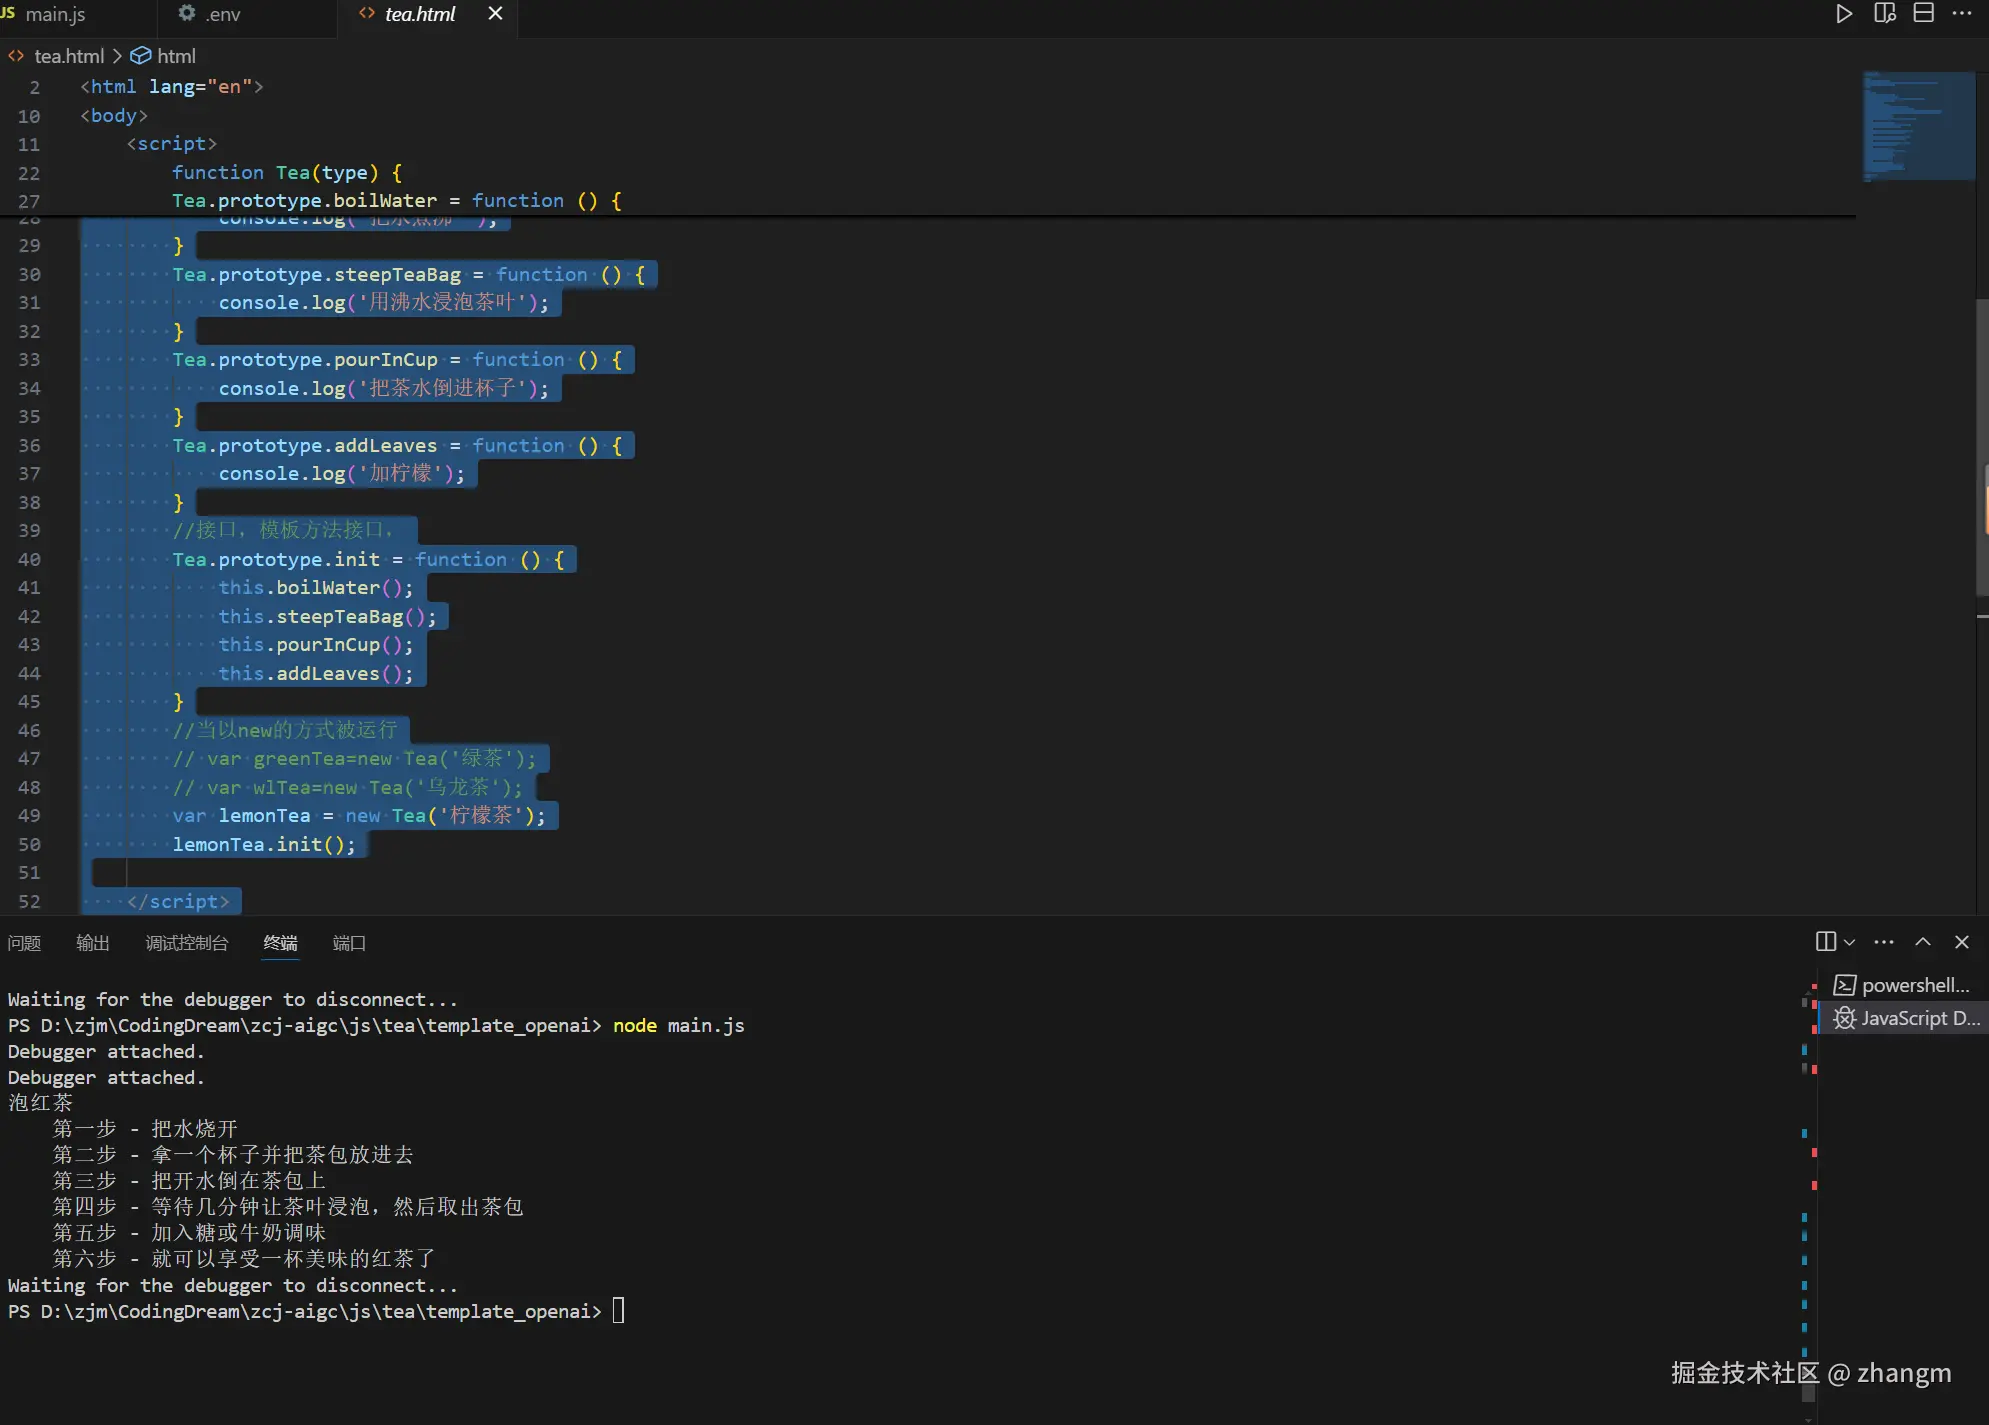Expand split terminal dropdown arrow
The height and width of the screenshot is (1425, 1989).
pos(1849,942)
